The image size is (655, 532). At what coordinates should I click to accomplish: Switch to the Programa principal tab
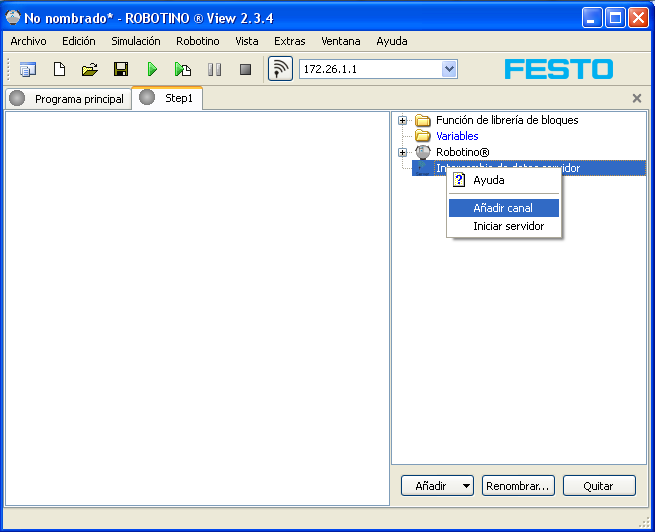click(x=69, y=99)
